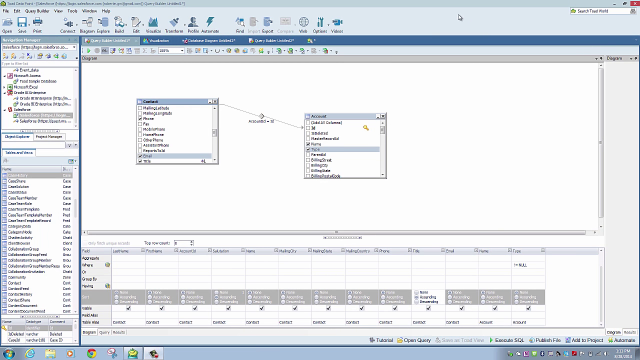The width and height of the screenshot is (640, 360).
Task: Open the Tools menu
Action: tap(72, 11)
